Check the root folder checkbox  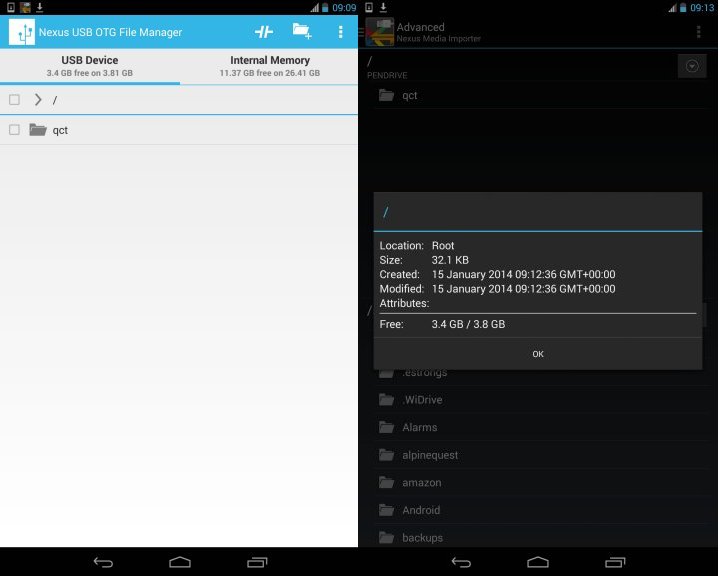[x=14, y=100]
